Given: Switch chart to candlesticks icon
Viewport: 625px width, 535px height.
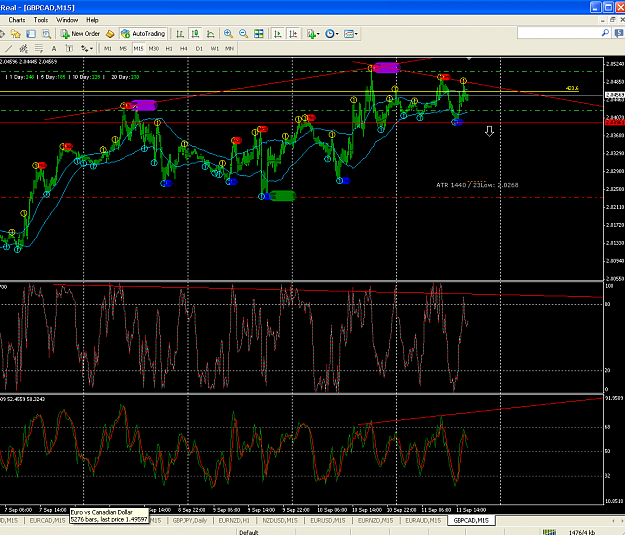Looking at the screenshot, I should [x=195, y=34].
